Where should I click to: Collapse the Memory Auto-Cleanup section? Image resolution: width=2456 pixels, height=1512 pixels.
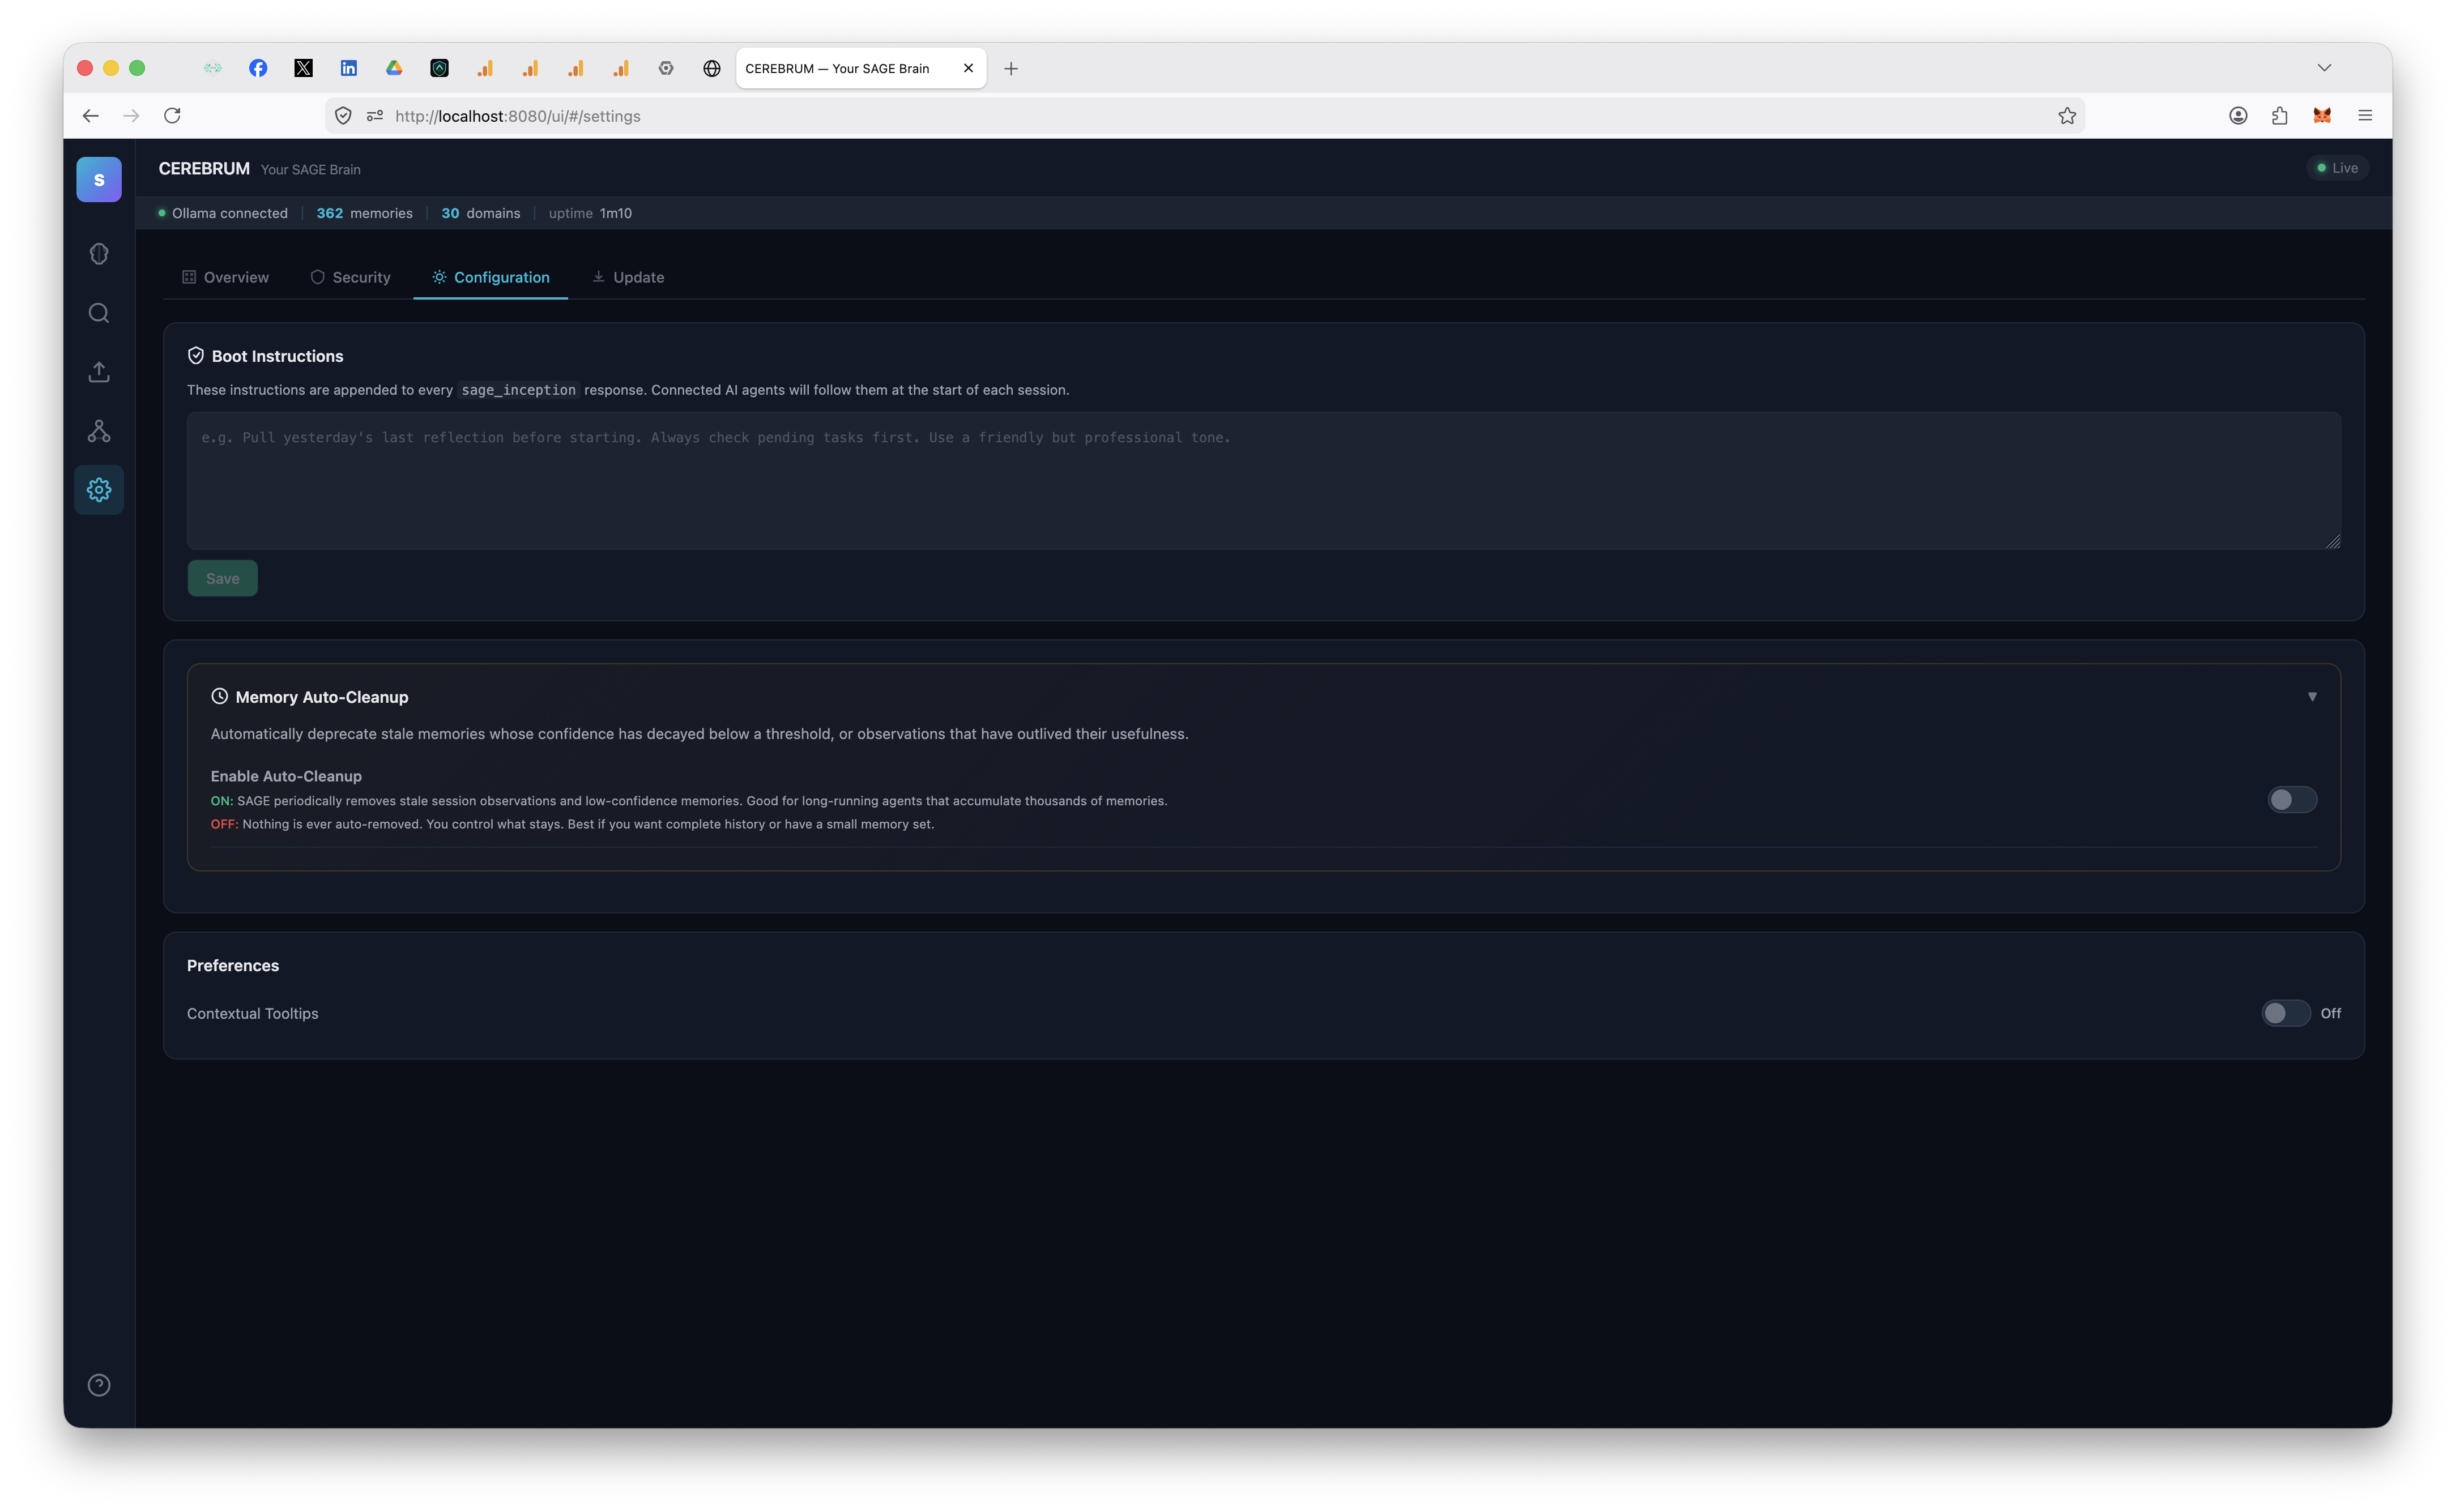pyautogui.click(x=2313, y=696)
